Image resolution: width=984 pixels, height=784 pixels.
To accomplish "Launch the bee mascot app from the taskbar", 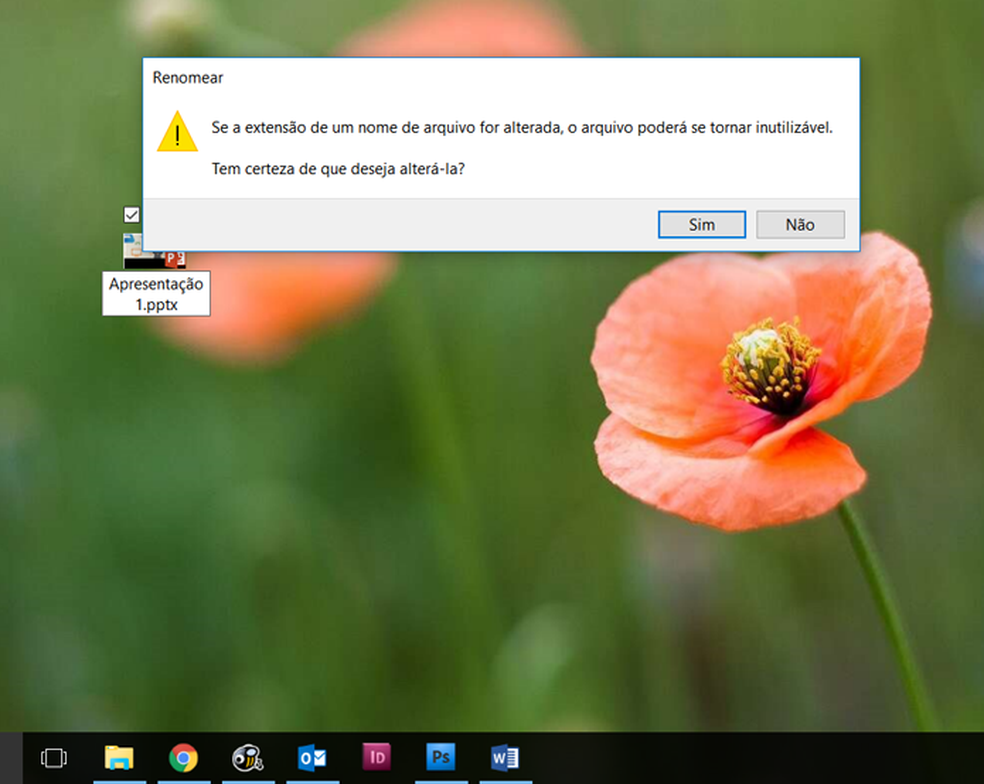I will pyautogui.click(x=248, y=757).
